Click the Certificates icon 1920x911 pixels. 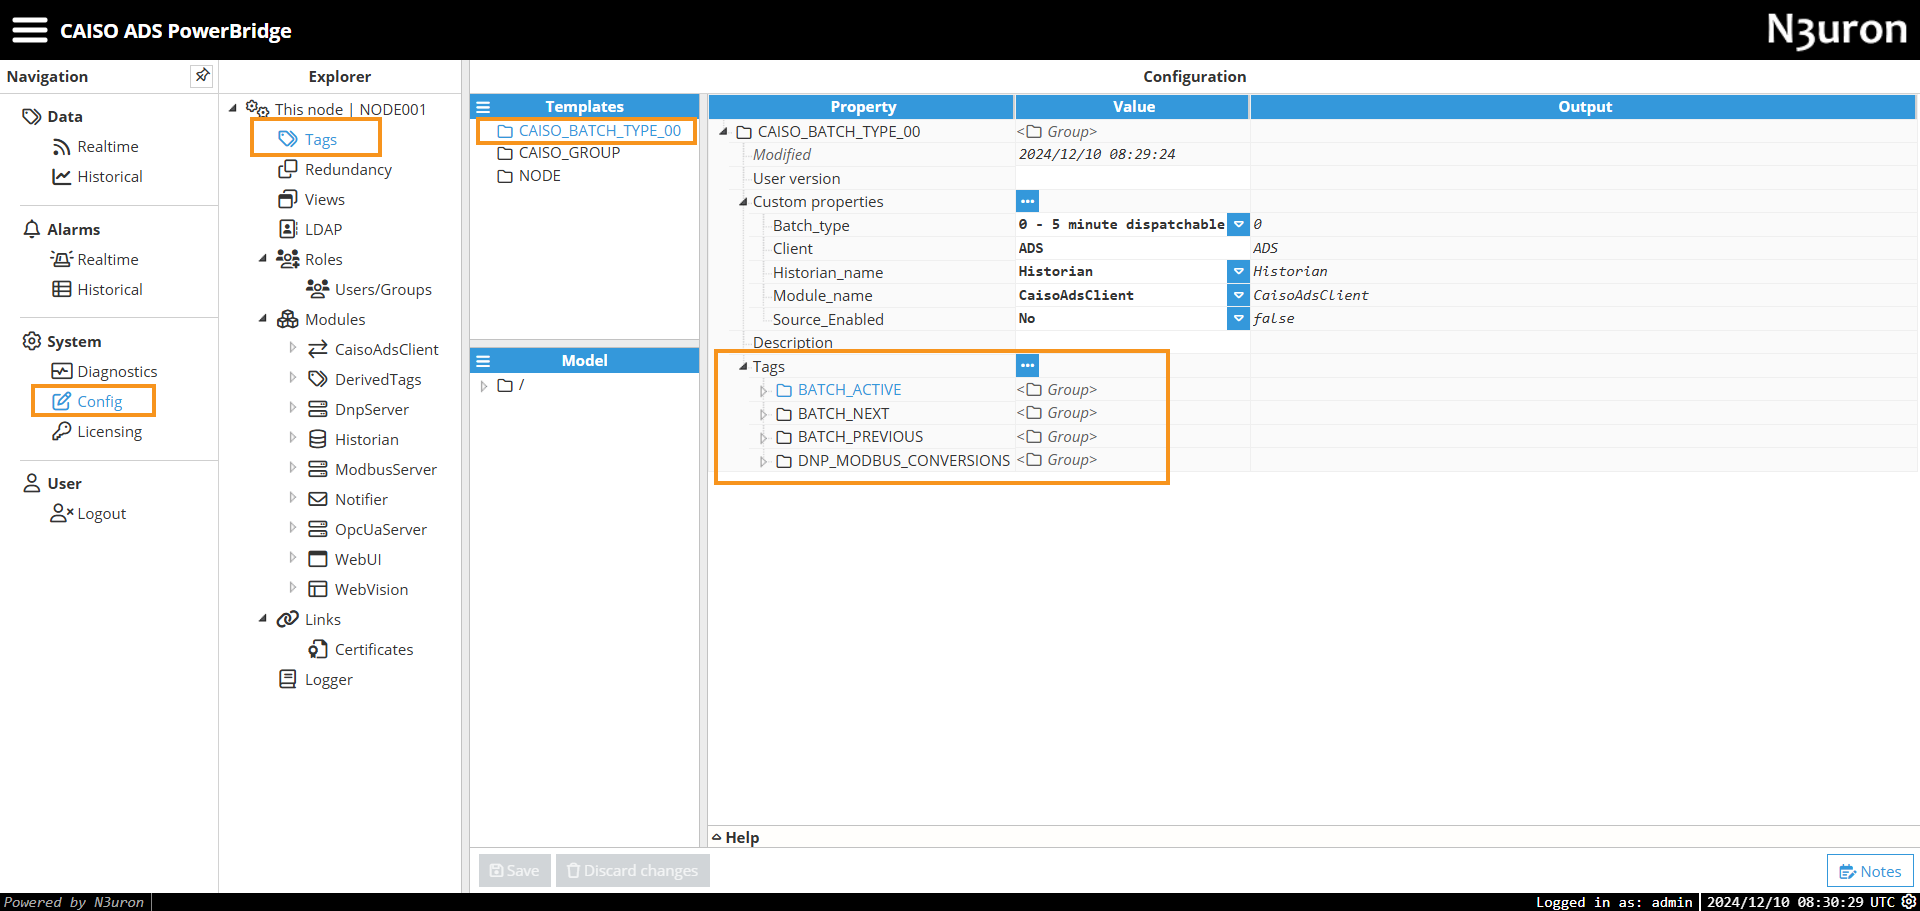318,649
